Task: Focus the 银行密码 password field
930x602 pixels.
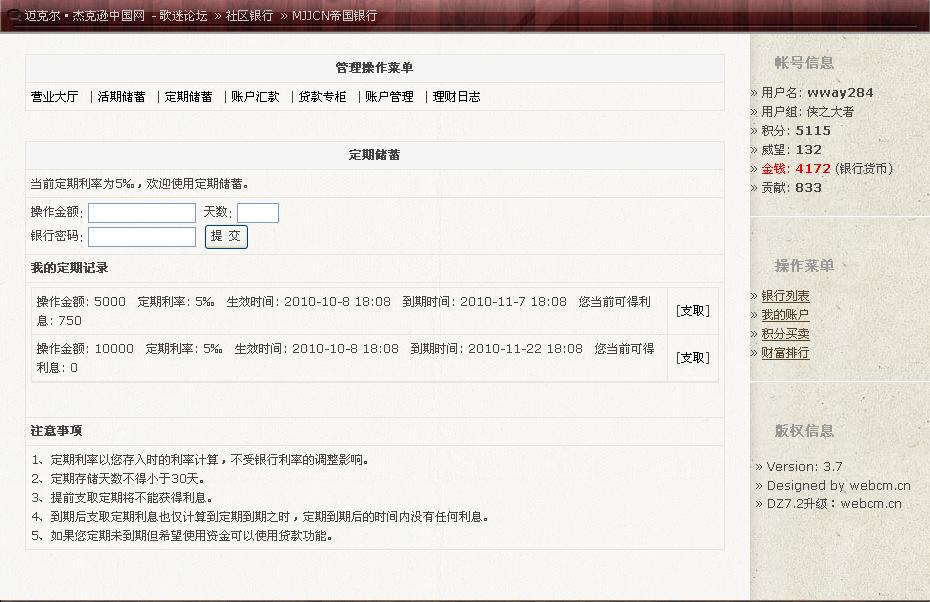Action: click(142, 237)
